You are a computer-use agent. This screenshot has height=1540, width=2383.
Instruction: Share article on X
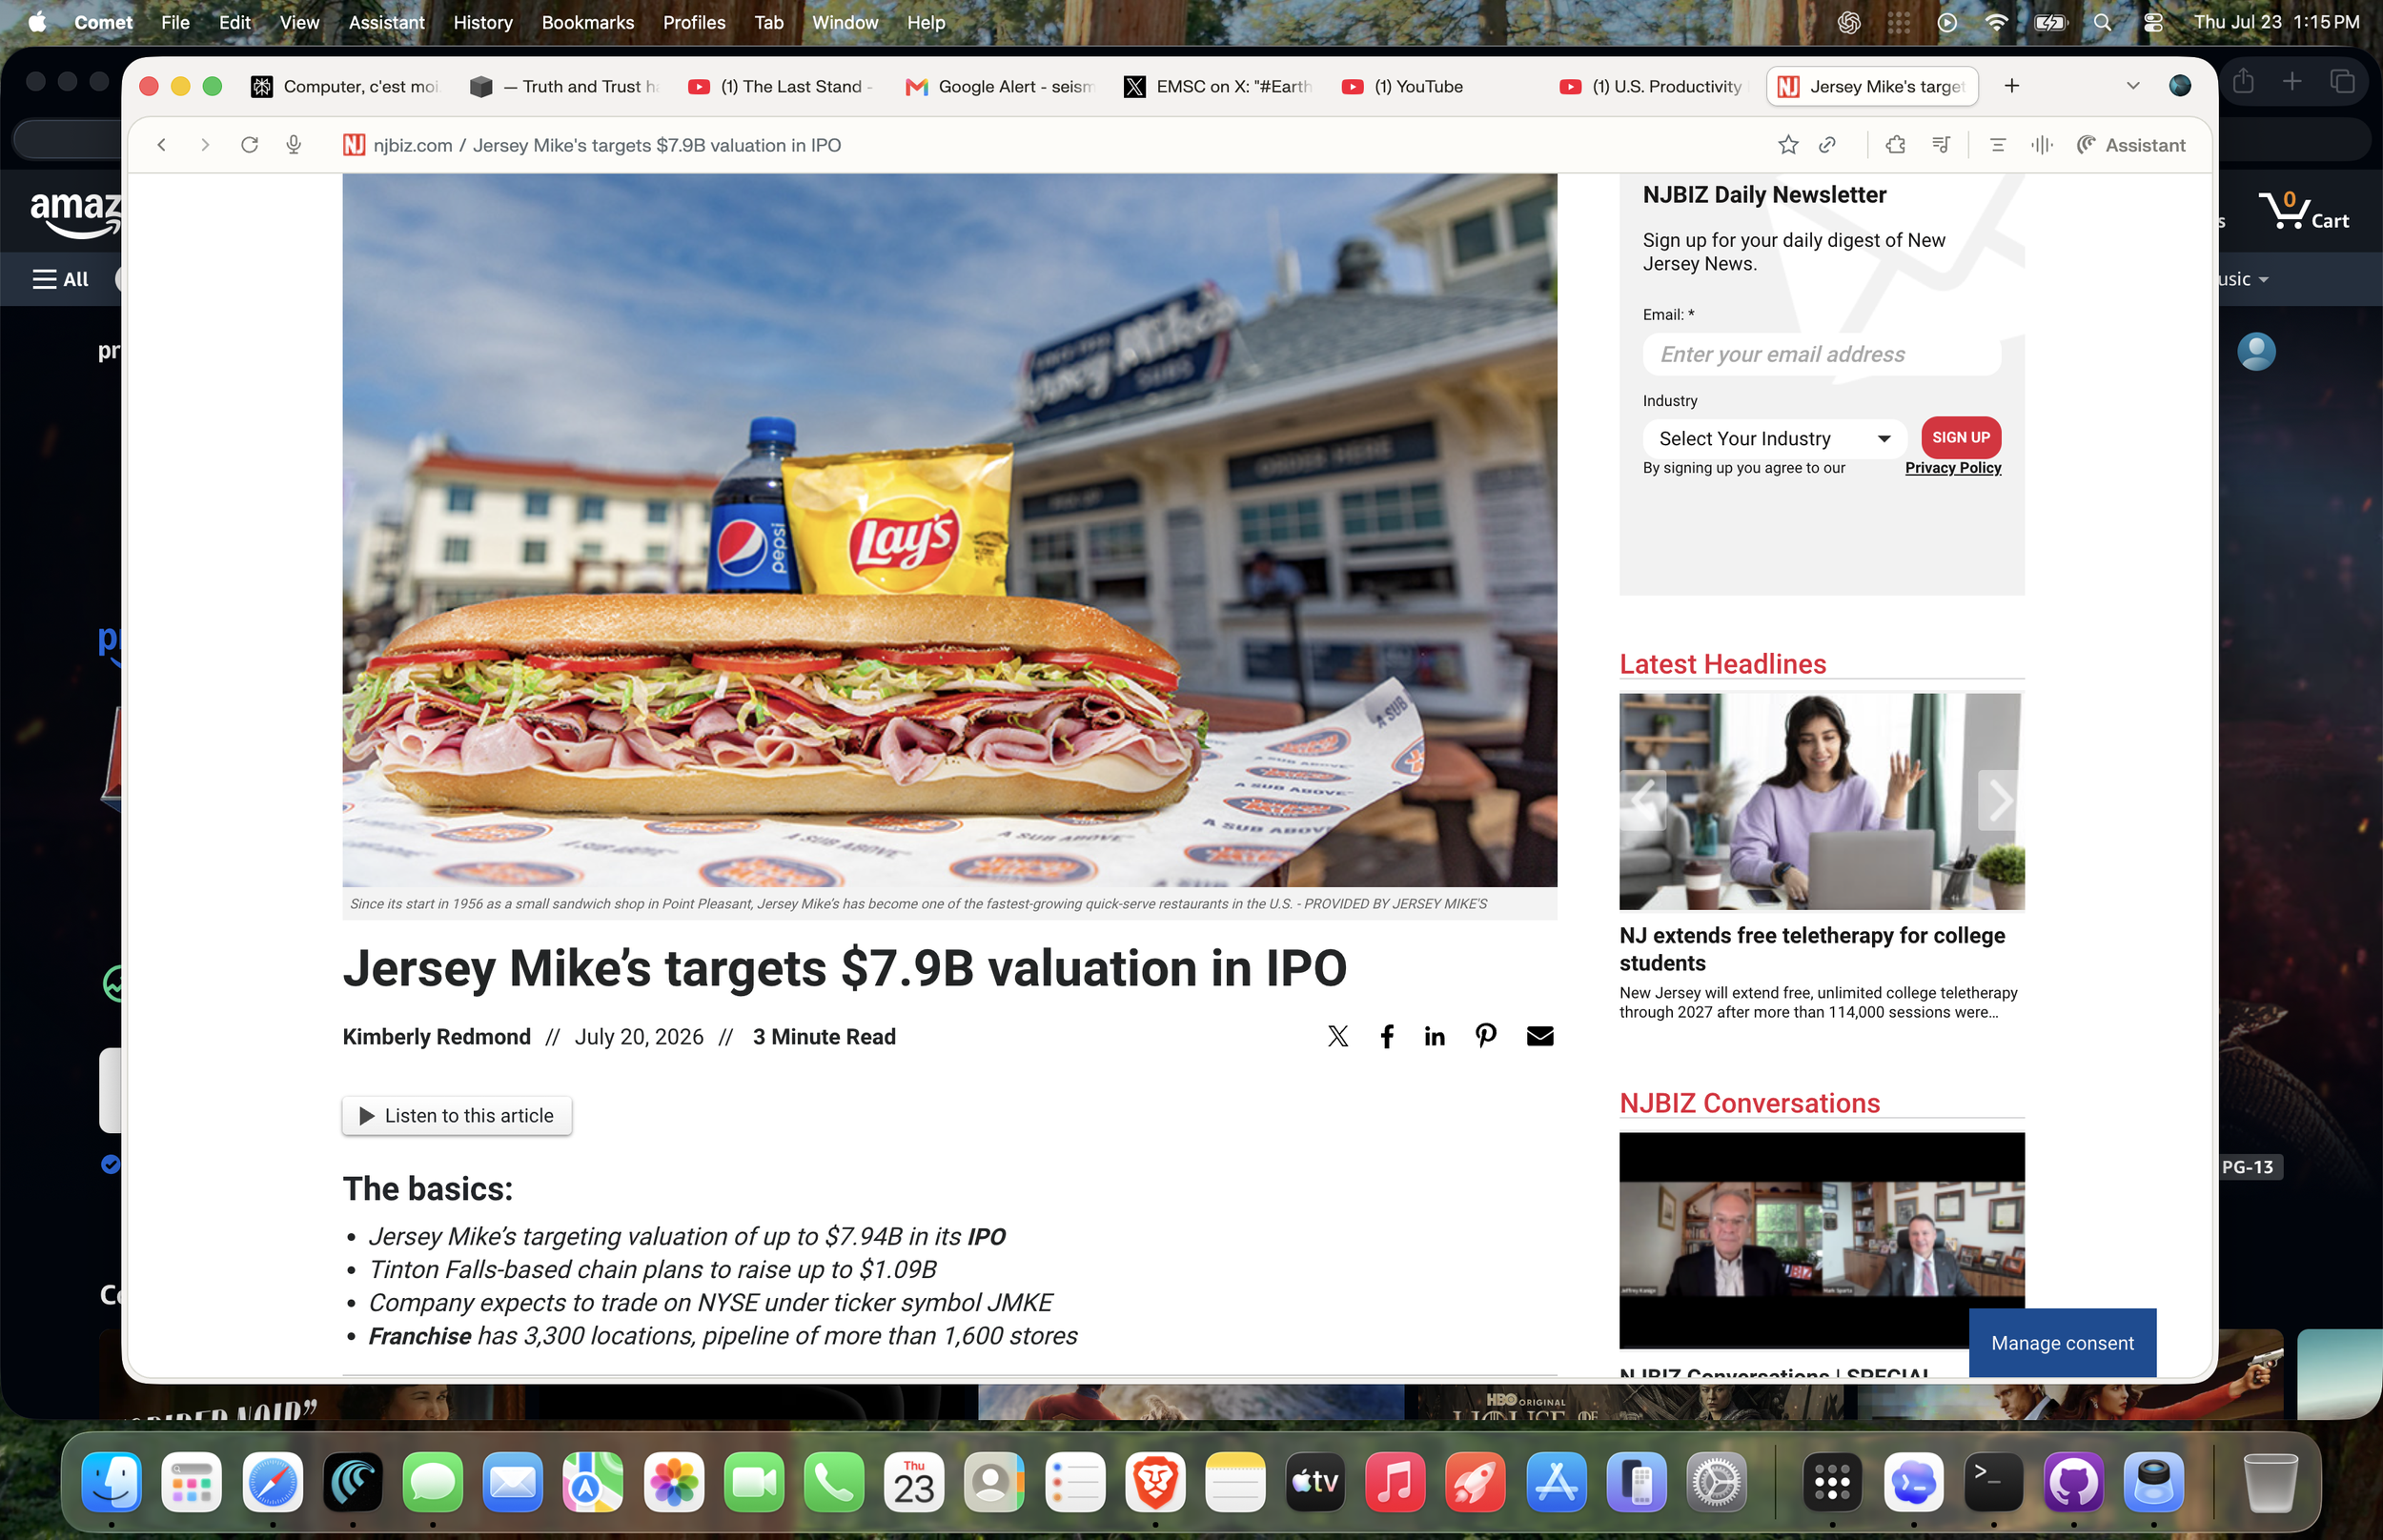(1338, 1036)
